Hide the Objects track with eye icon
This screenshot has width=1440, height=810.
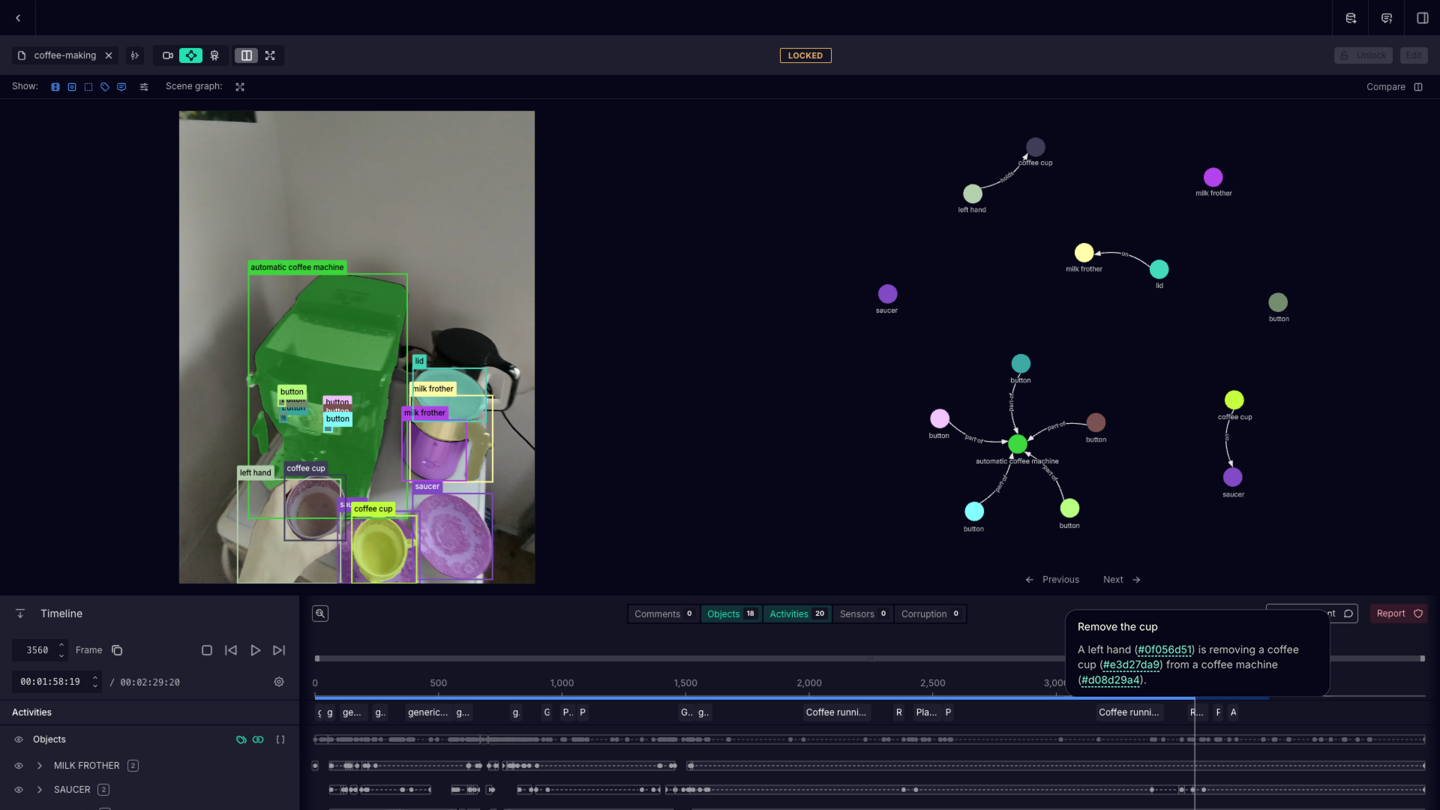pos(18,740)
